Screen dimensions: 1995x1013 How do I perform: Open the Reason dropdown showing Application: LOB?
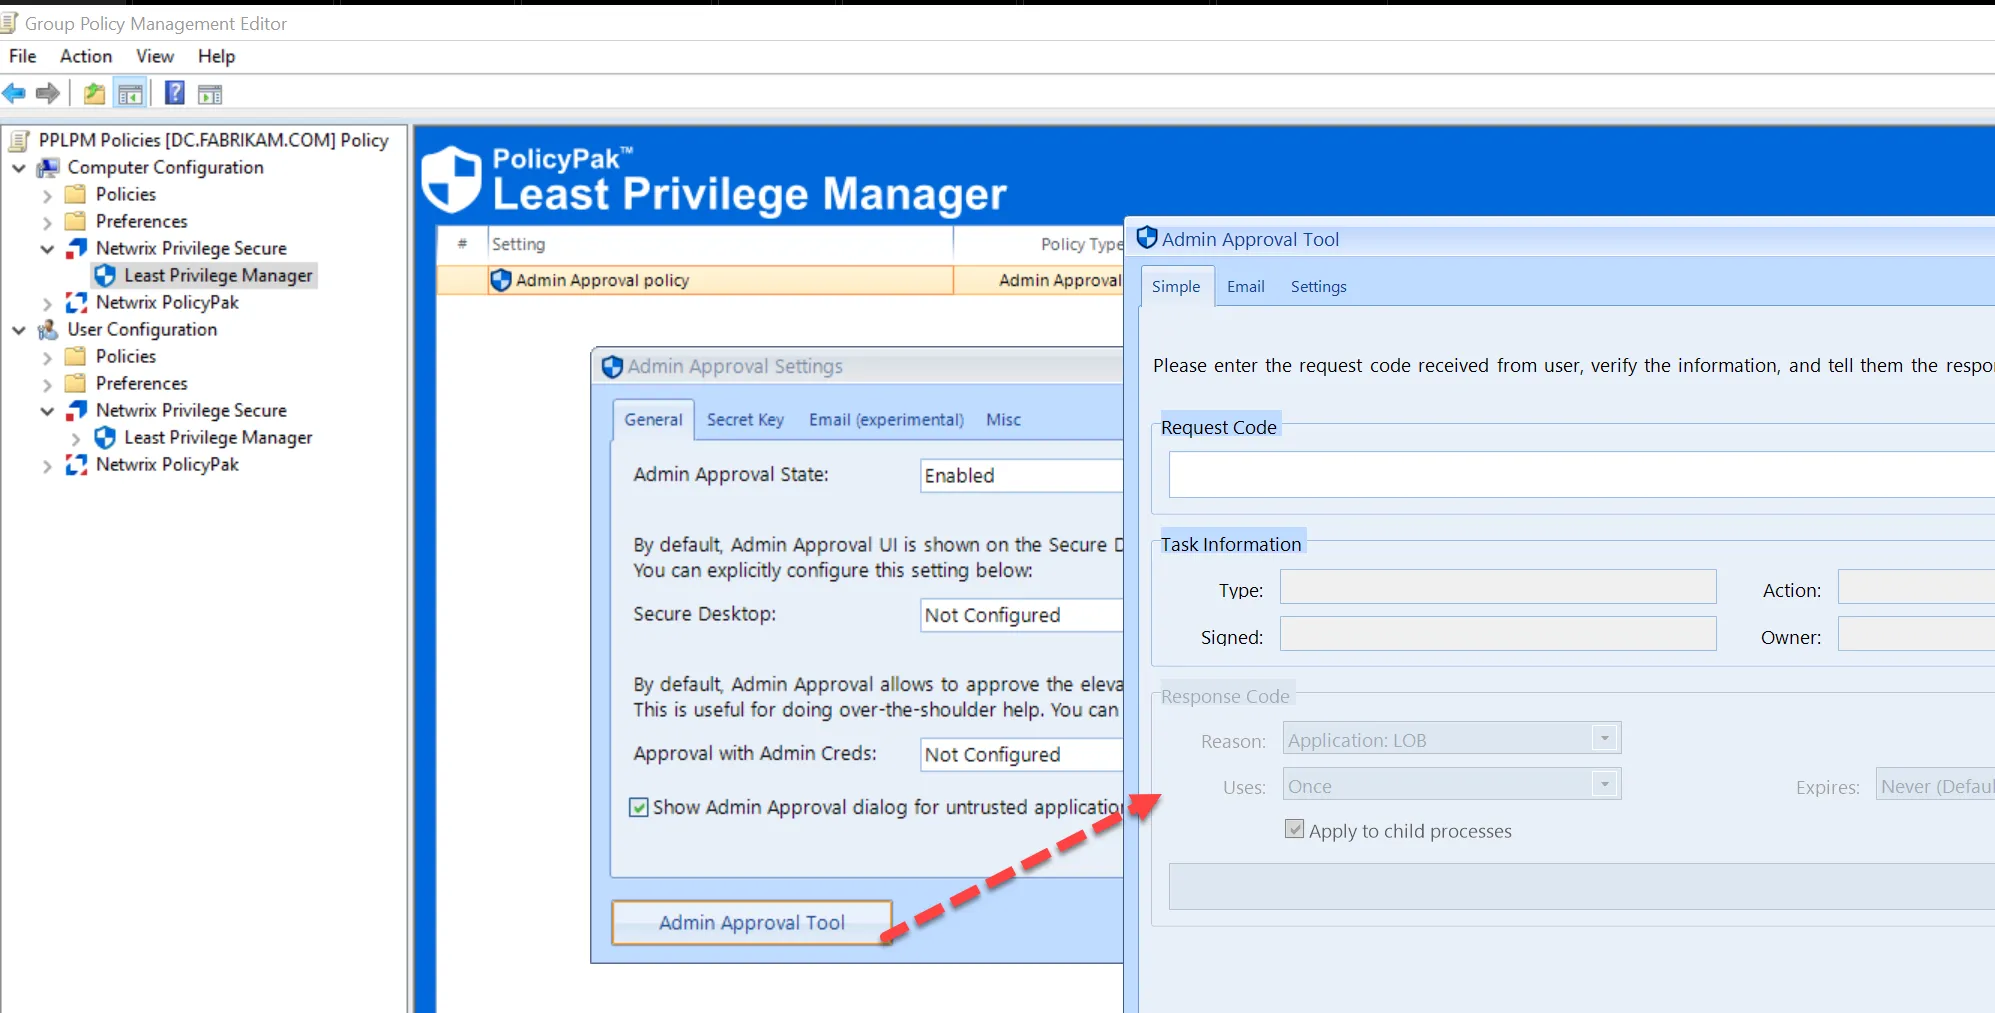pyautogui.click(x=1604, y=738)
